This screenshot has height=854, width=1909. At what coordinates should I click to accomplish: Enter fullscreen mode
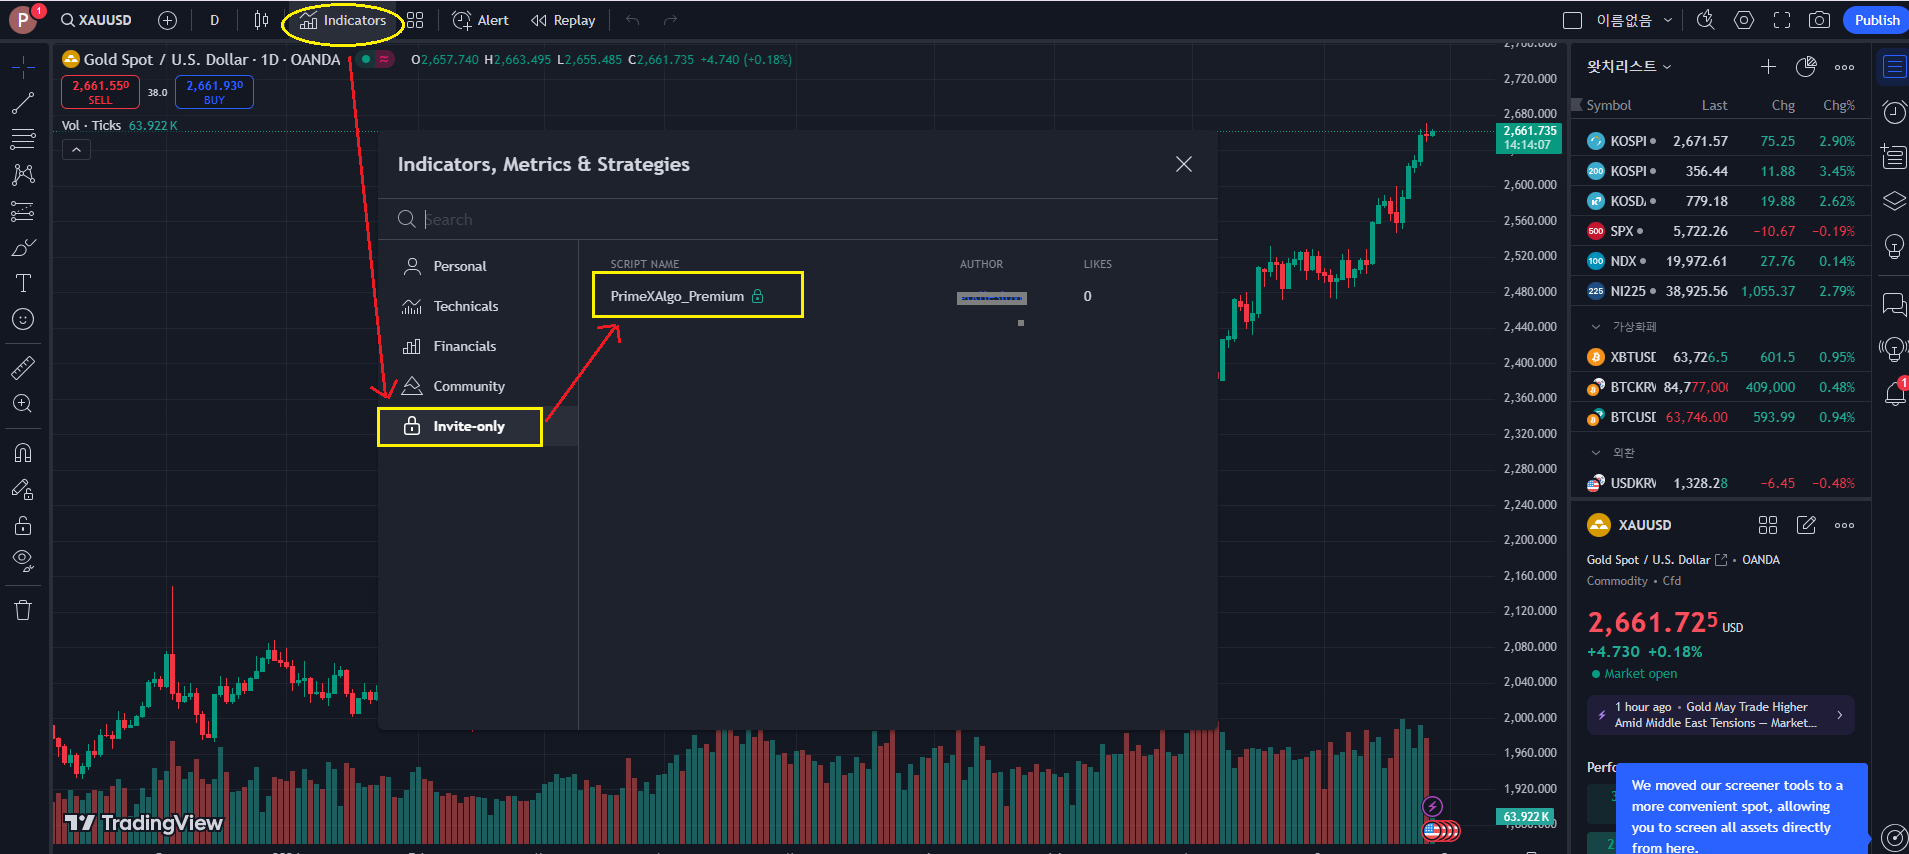1782,20
